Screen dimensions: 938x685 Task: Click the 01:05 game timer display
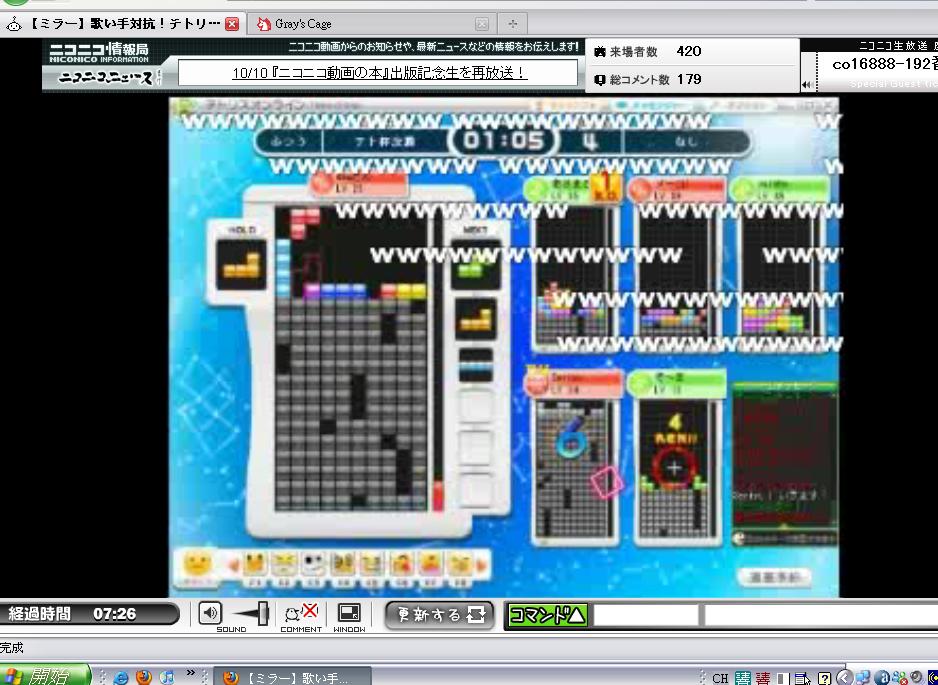[502, 142]
